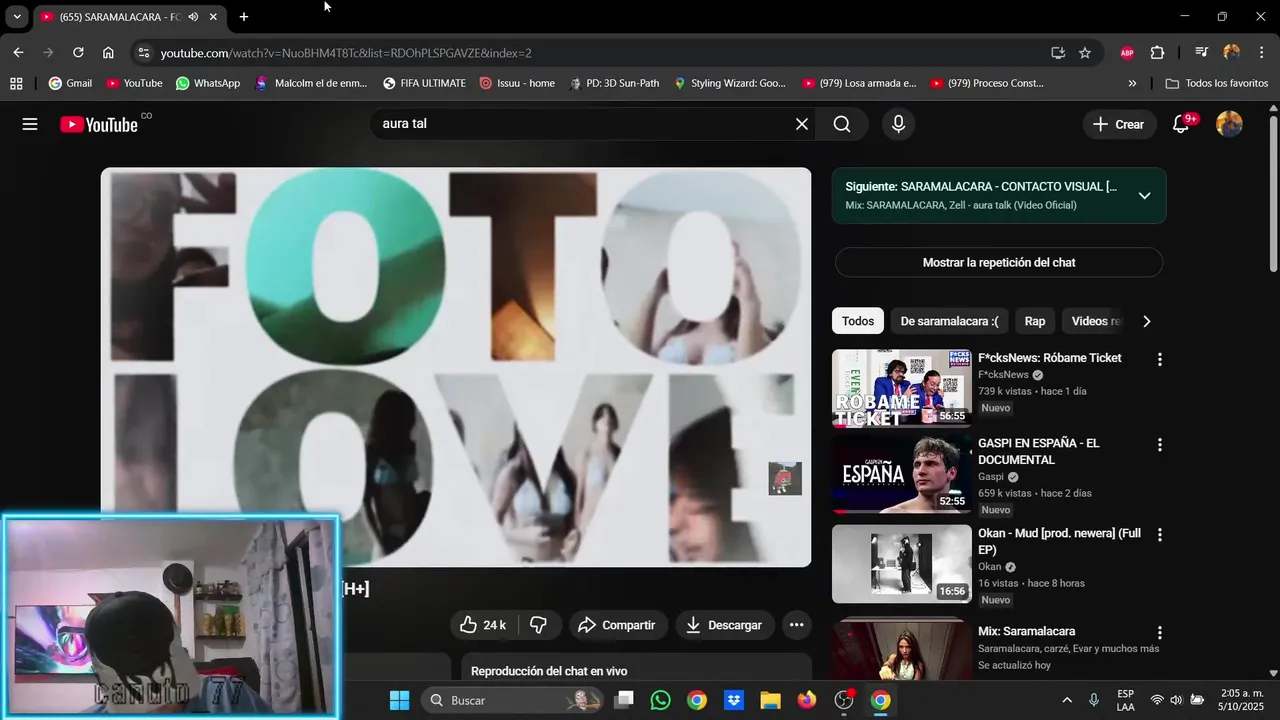Open more actions ellipsis below video

(x=796, y=625)
